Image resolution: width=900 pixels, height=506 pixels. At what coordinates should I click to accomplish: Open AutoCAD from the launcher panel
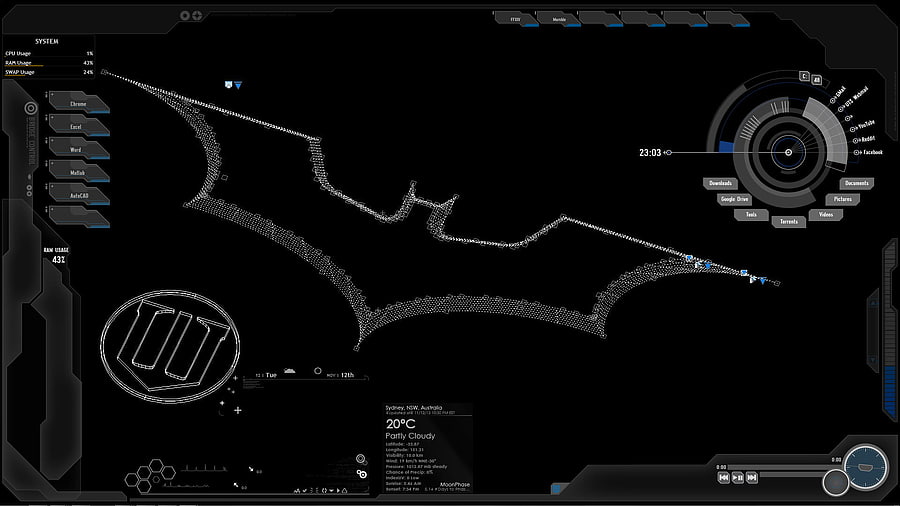[79, 195]
